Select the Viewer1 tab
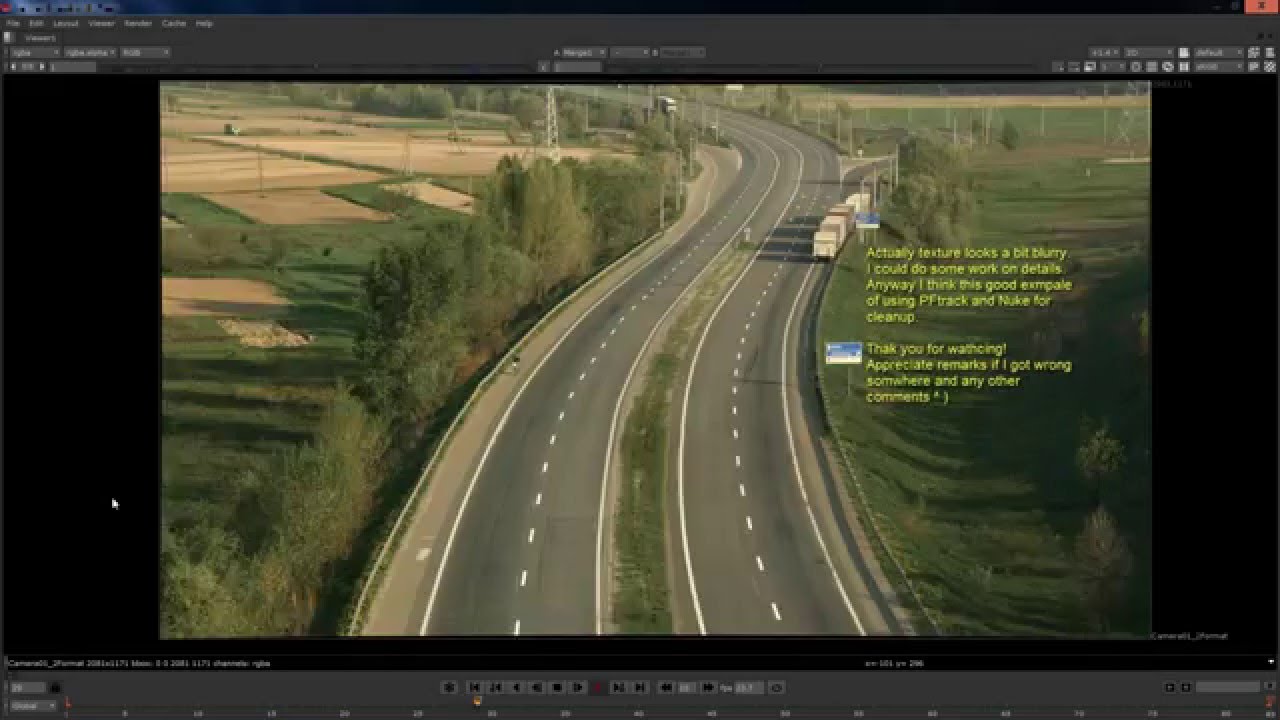The height and width of the screenshot is (720, 1280). (40, 38)
